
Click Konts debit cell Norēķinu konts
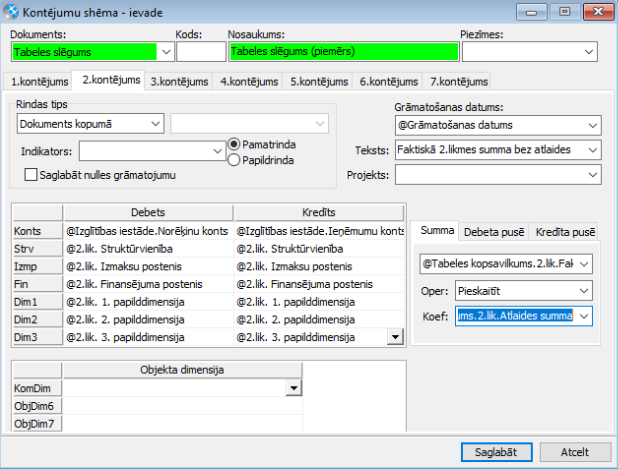click(x=148, y=231)
